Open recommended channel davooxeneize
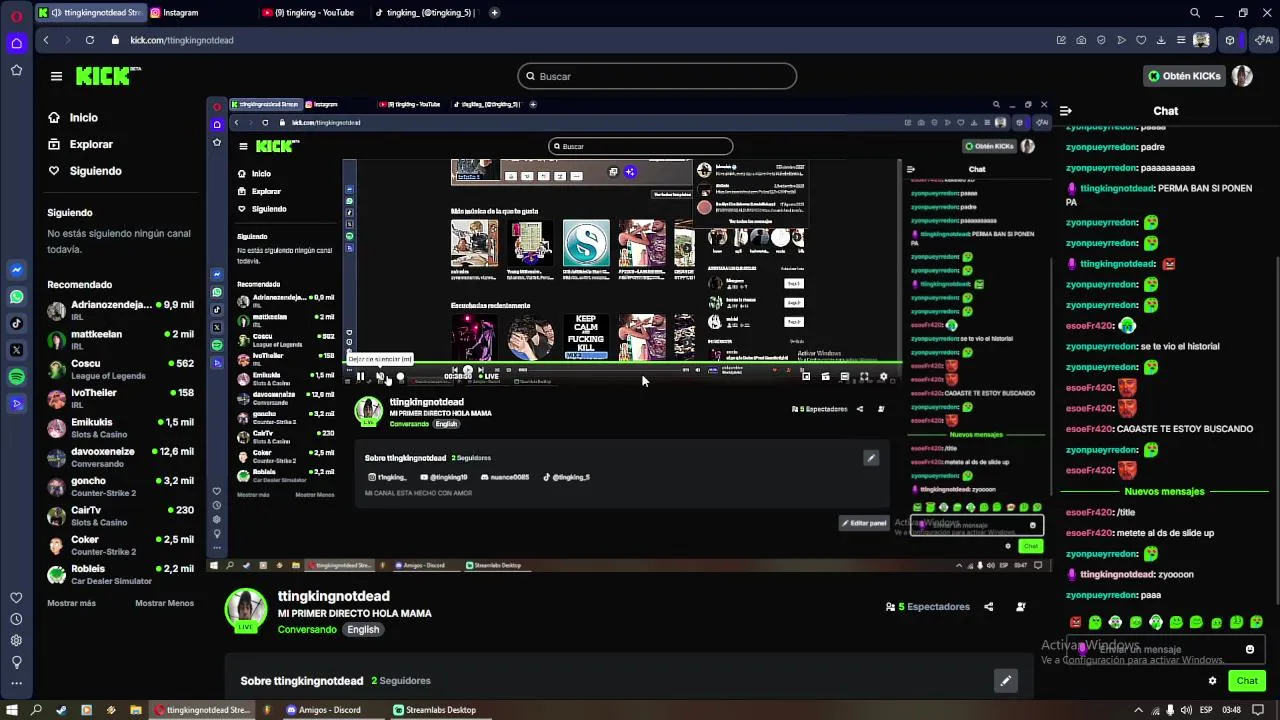Image resolution: width=1280 pixels, height=720 pixels. coord(121,457)
